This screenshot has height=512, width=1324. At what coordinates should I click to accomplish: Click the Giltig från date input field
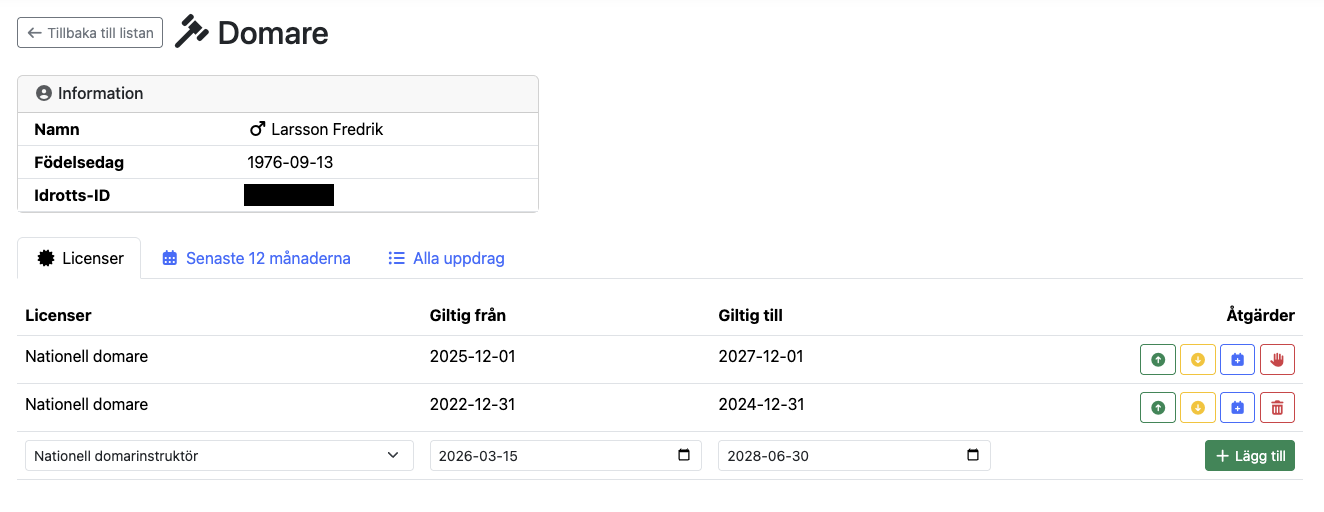pyautogui.click(x=550, y=456)
